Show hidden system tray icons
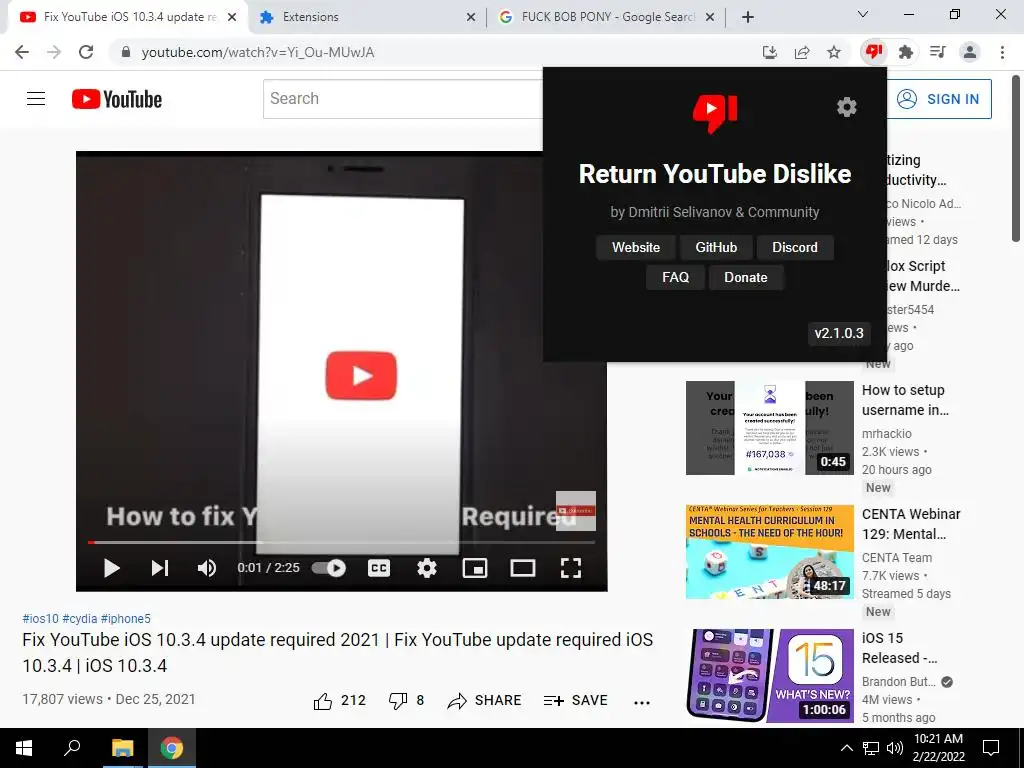Image resolution: width=1024 pixels, height=768 pixels. click(x=846, y=748)
